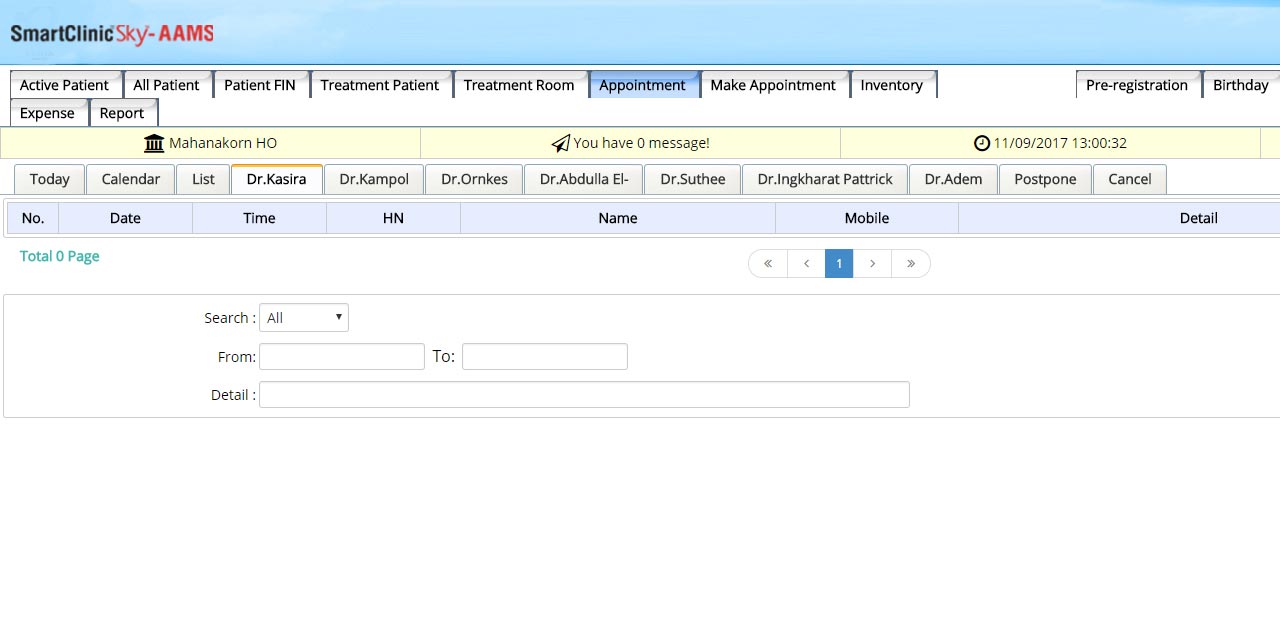Image resolution: width=1280 pixels, height=618 pixels.
Task: Focus the Detail search text box
Action: pyautogui.click(x=584, y=394)
